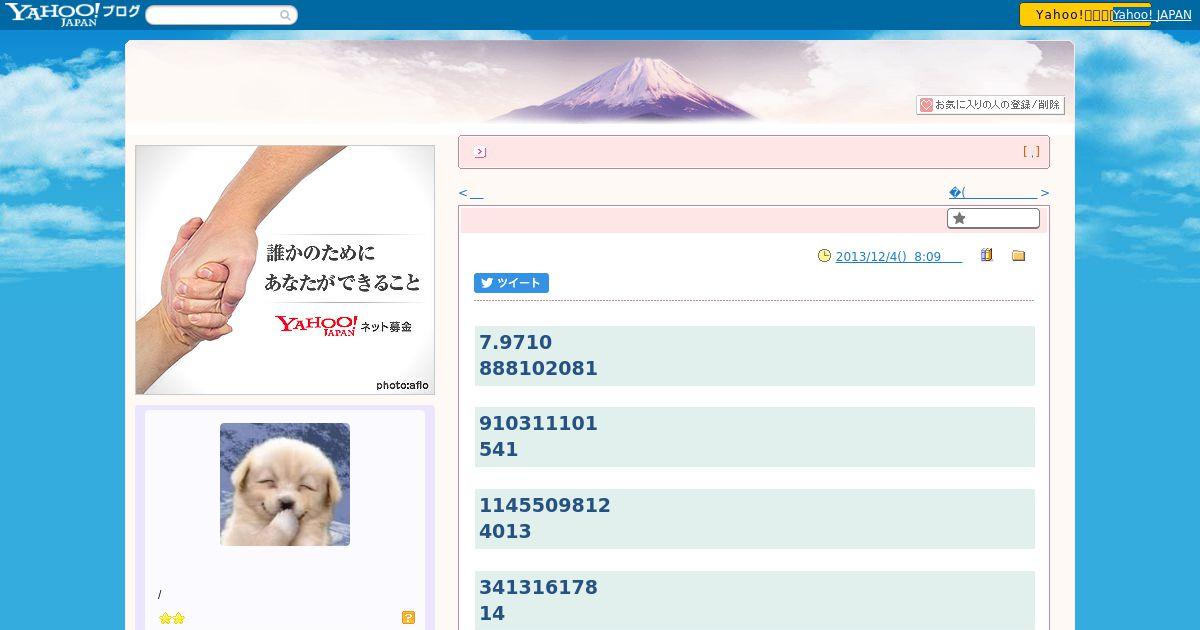Click the yellow Yahoo! button
Viewport: 1200px width, 630px height.
coord(1066,14)
